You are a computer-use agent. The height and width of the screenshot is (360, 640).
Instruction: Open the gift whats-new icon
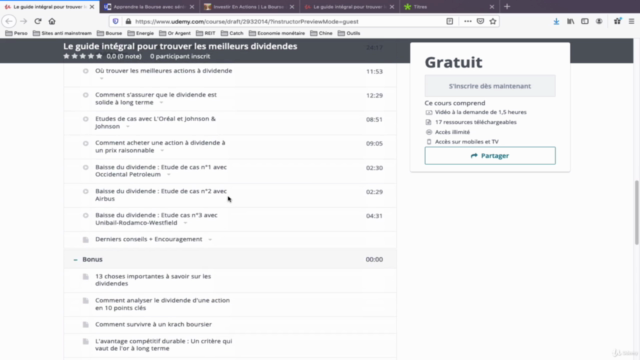pos(618,21)
